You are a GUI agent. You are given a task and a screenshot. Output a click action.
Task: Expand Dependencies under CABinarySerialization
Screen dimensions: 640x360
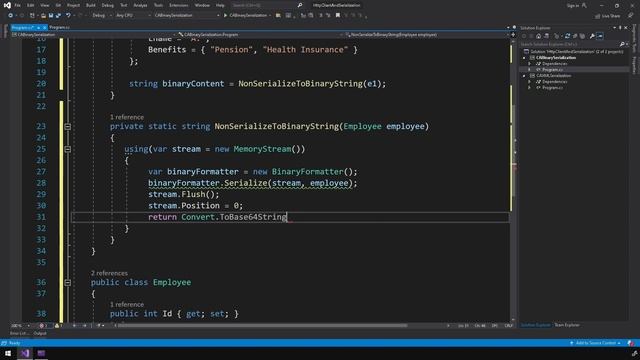(529, 64)
